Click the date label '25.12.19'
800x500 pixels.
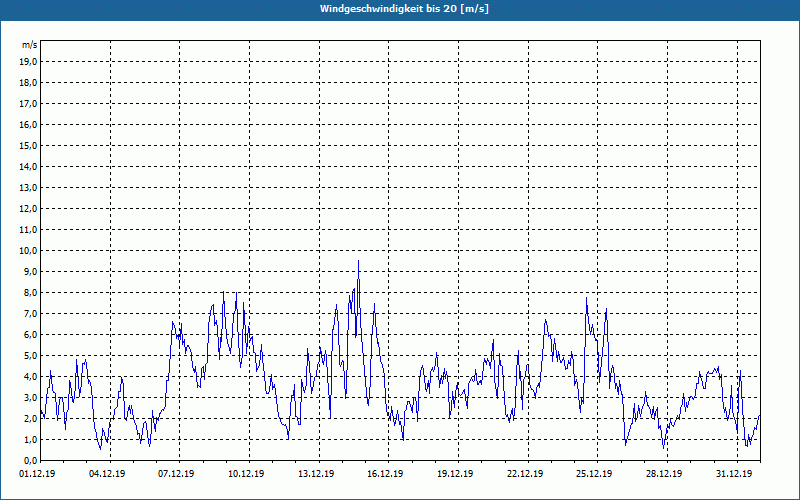coord(595,474)
